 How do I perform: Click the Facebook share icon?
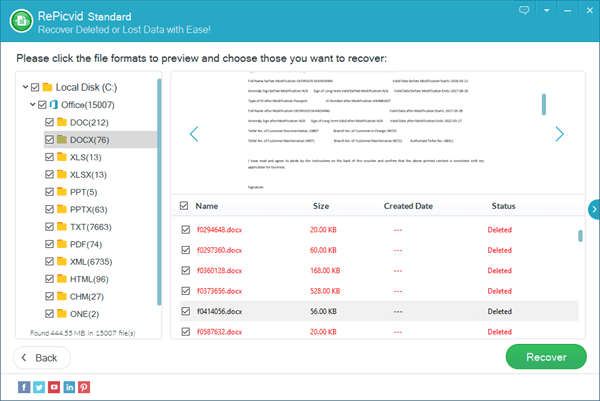coord(23,386)
